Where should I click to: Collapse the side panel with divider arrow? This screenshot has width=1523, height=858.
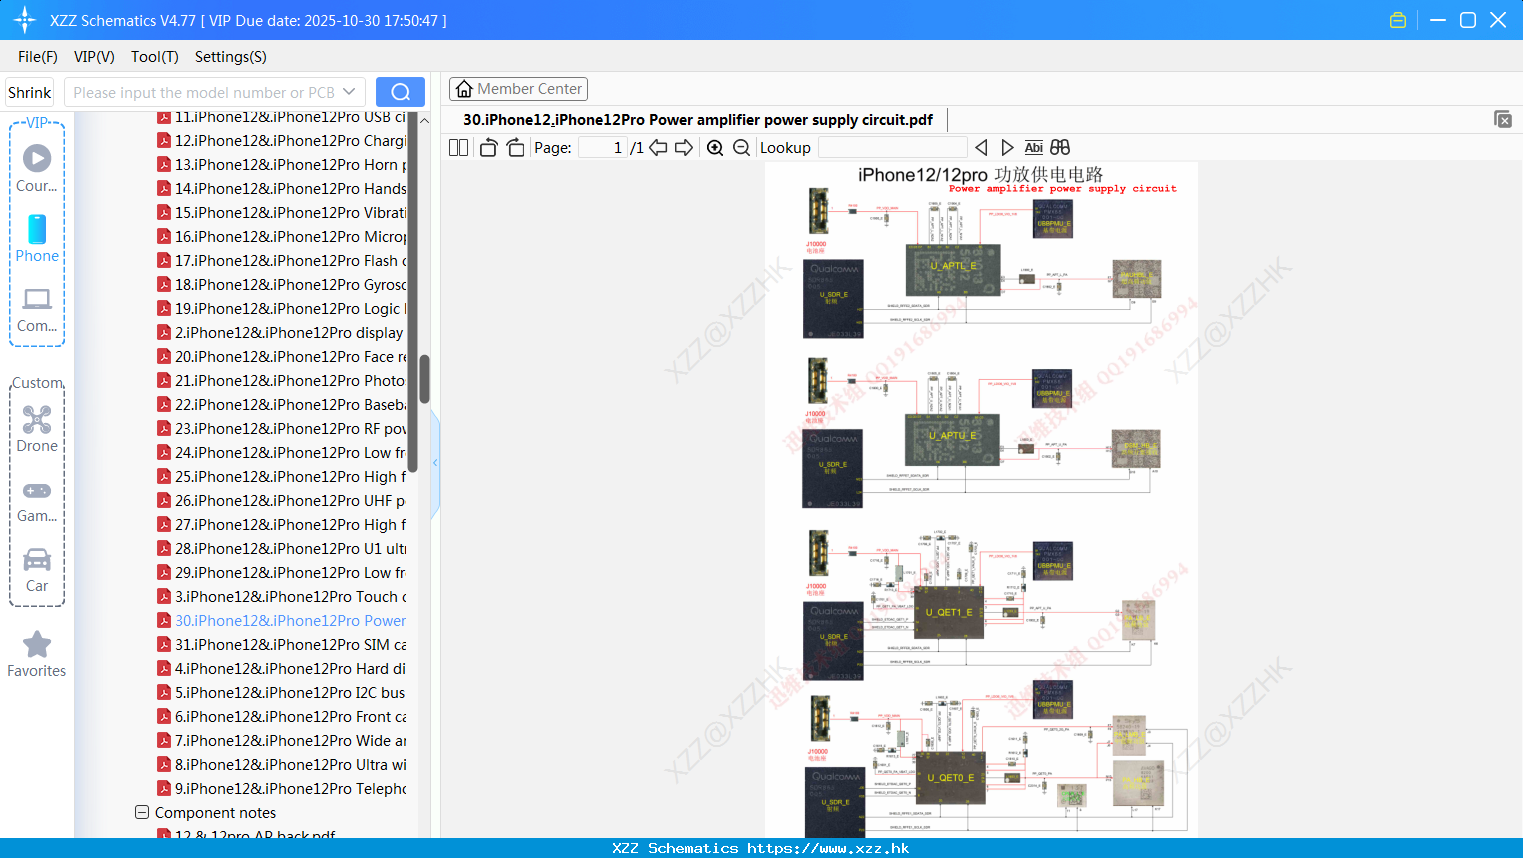click(435, 462)
